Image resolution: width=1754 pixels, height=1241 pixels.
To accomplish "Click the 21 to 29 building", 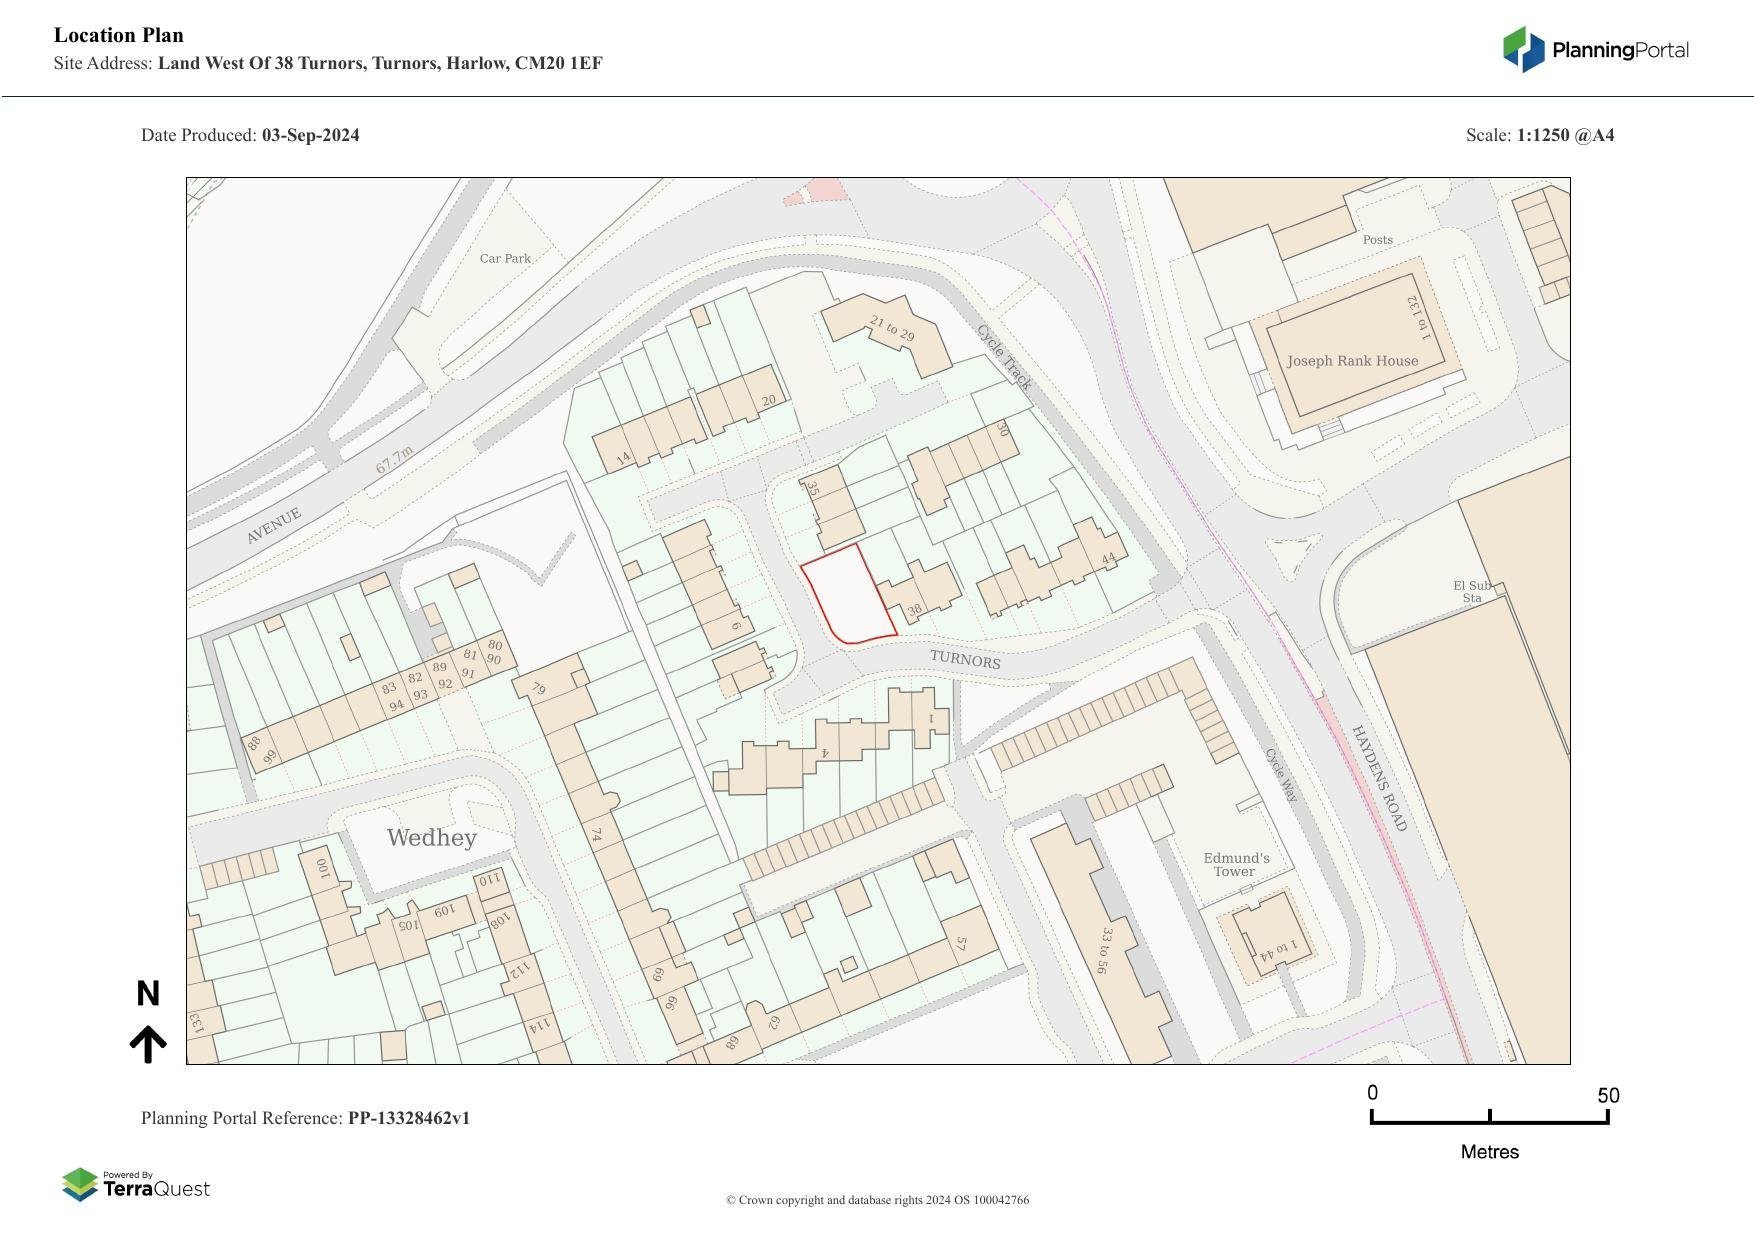I will [891, 329].
